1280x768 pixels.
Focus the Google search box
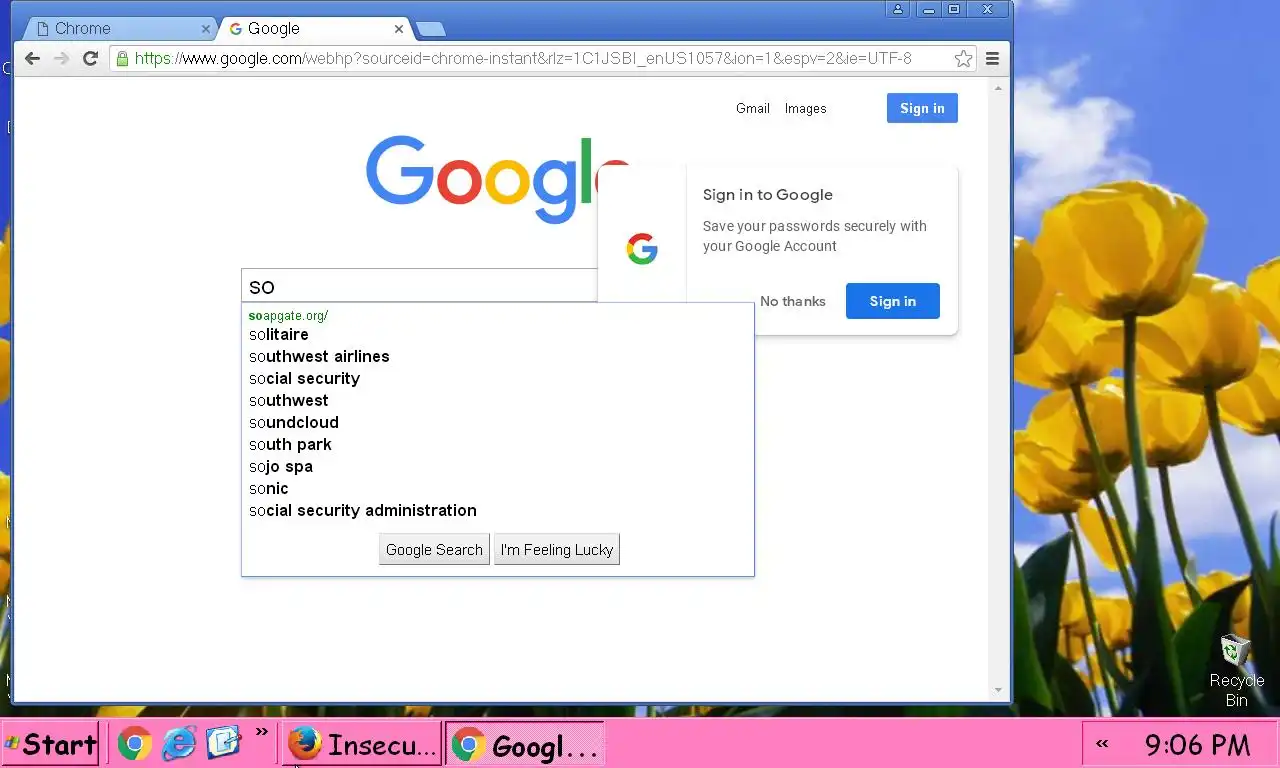[x=420, y=286]
